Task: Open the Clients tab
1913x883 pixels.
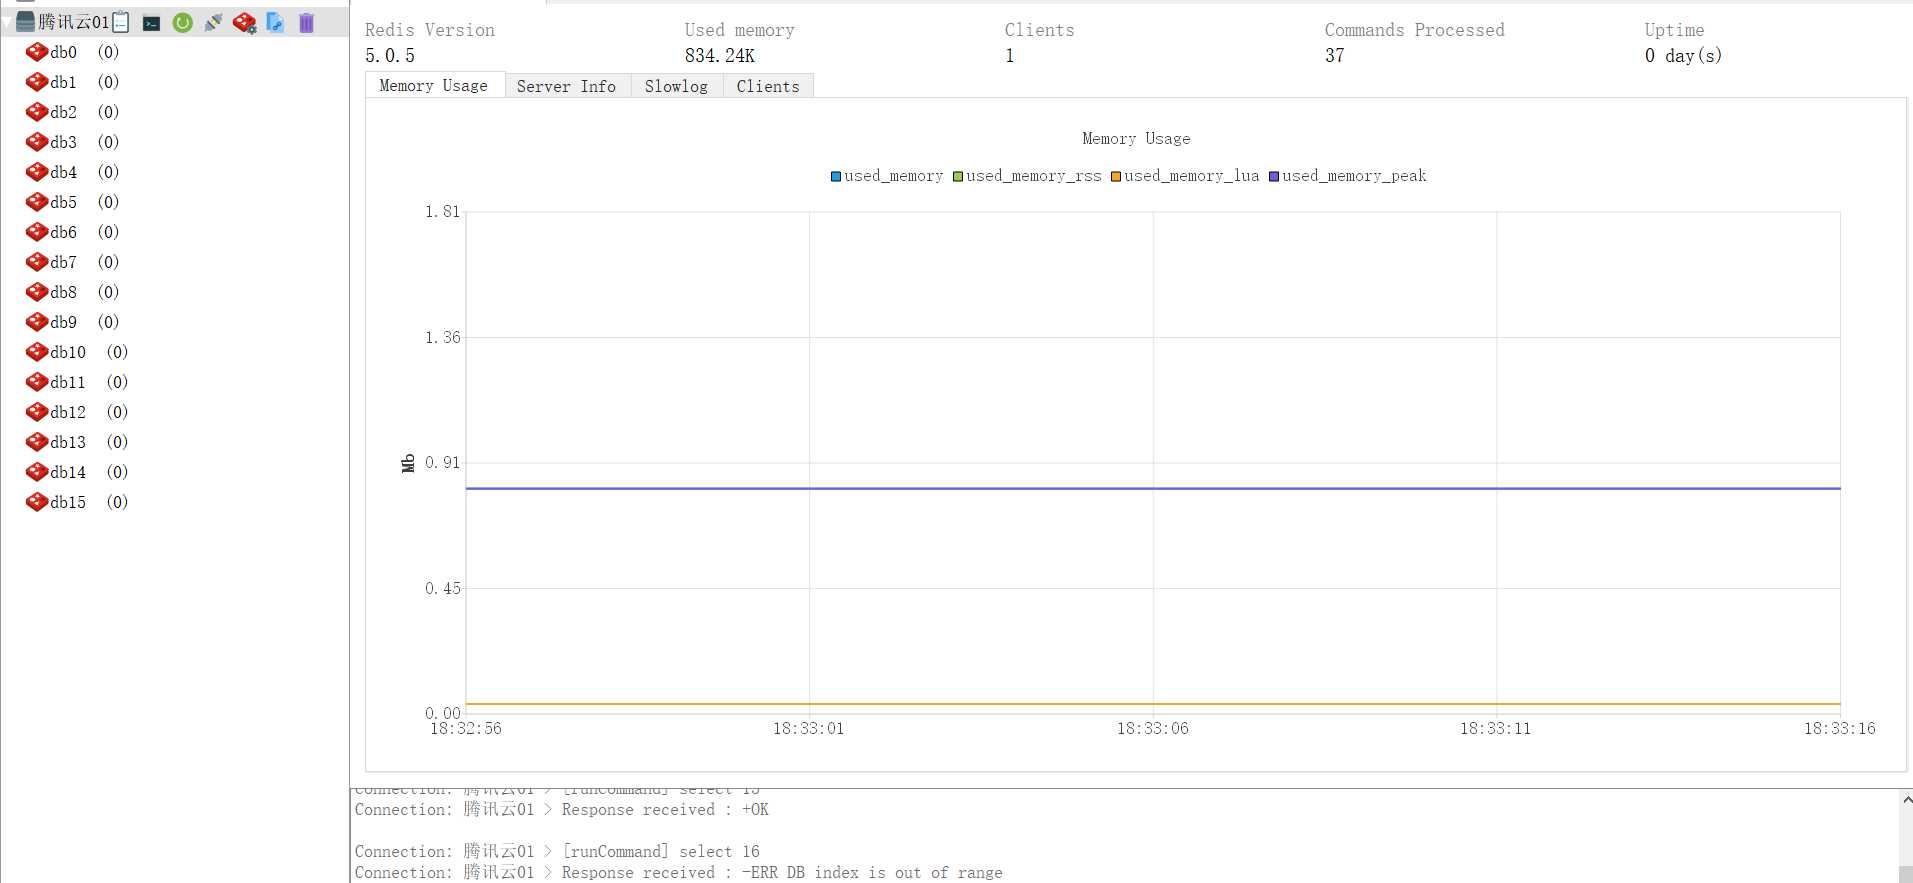Action: (x=768, y=86)
